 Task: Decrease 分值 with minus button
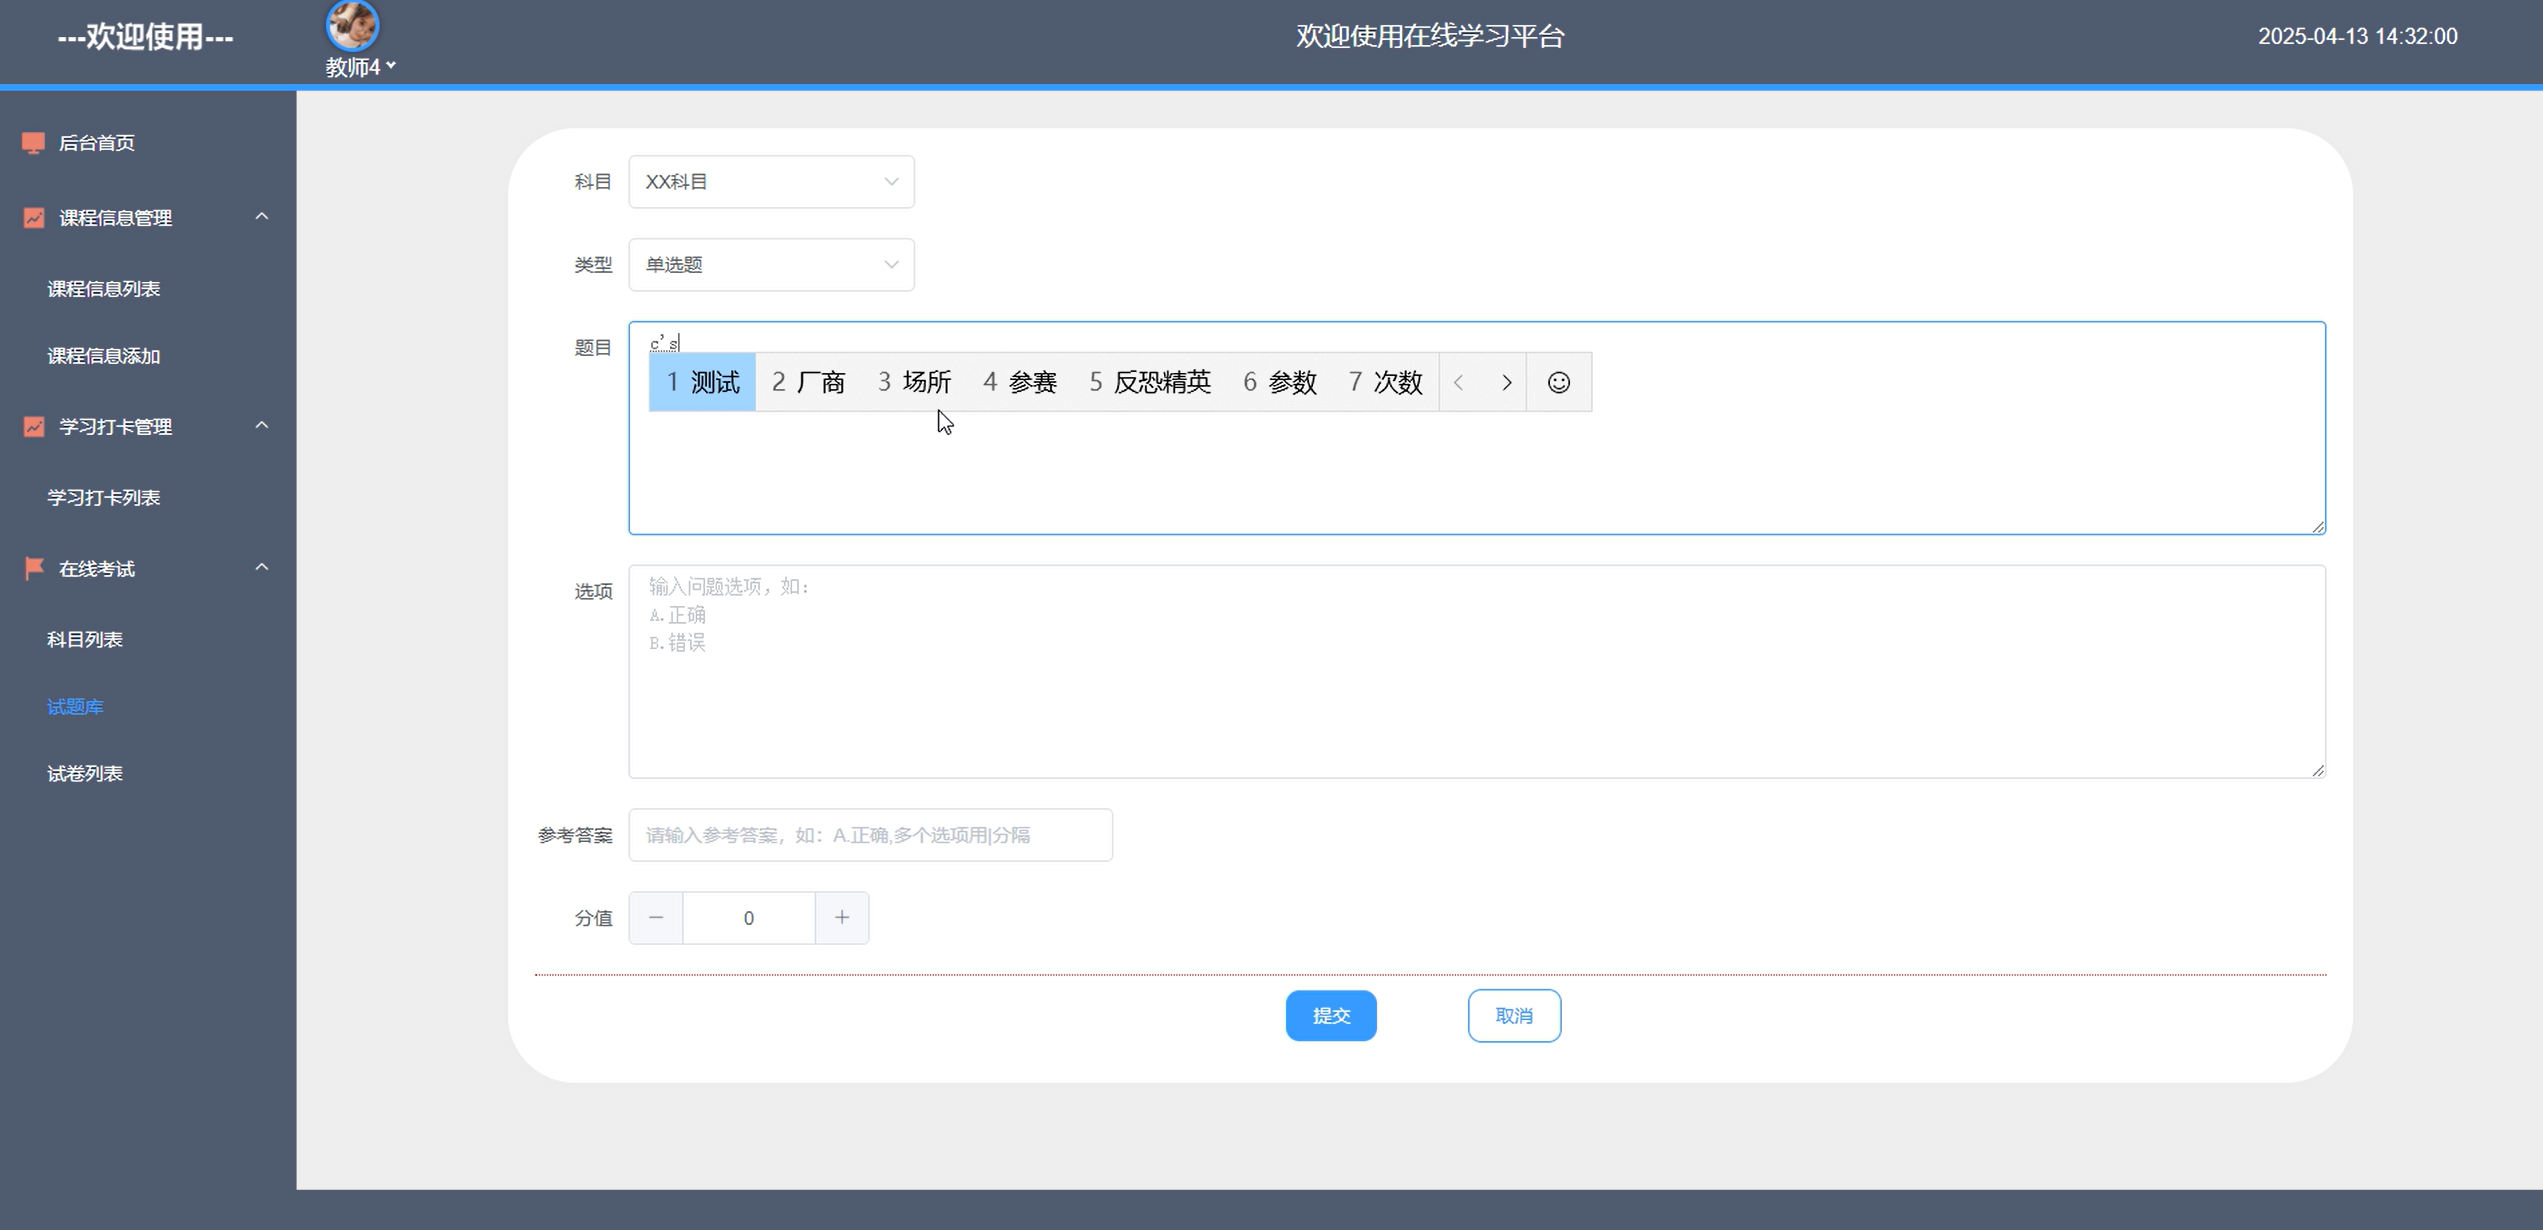(656, 918)
